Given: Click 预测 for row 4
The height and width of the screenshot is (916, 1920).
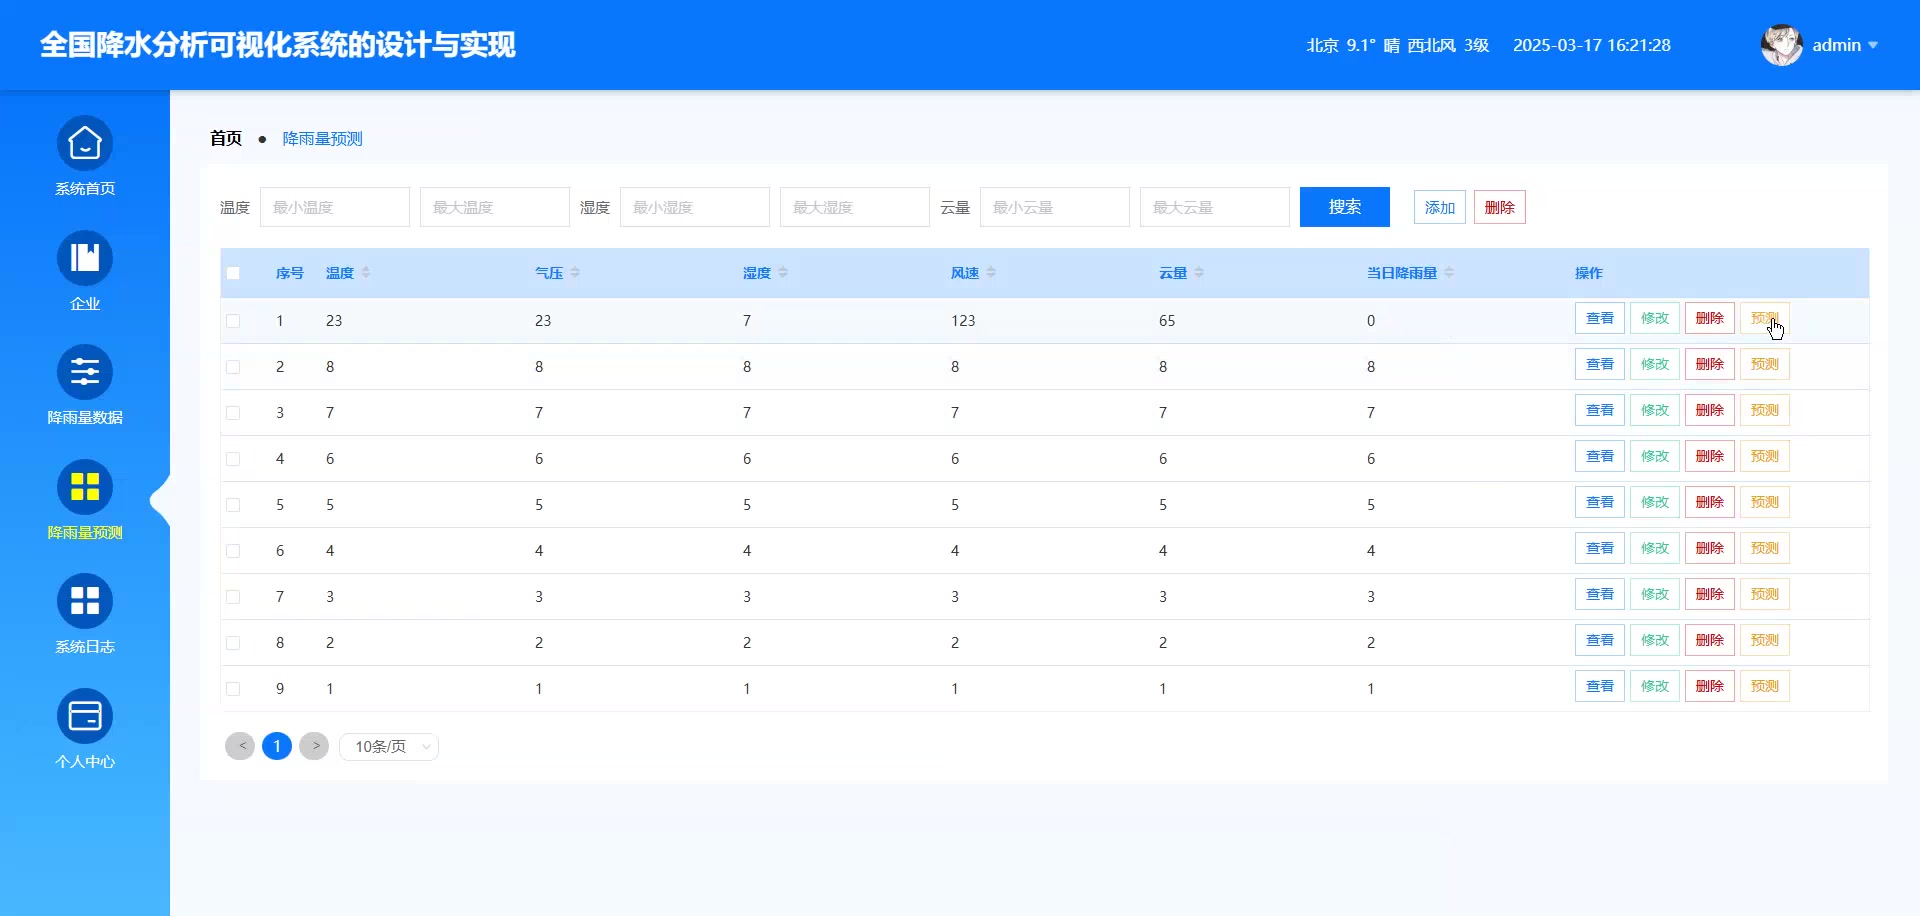Looking at the screenshot, I should (1765, 456).
